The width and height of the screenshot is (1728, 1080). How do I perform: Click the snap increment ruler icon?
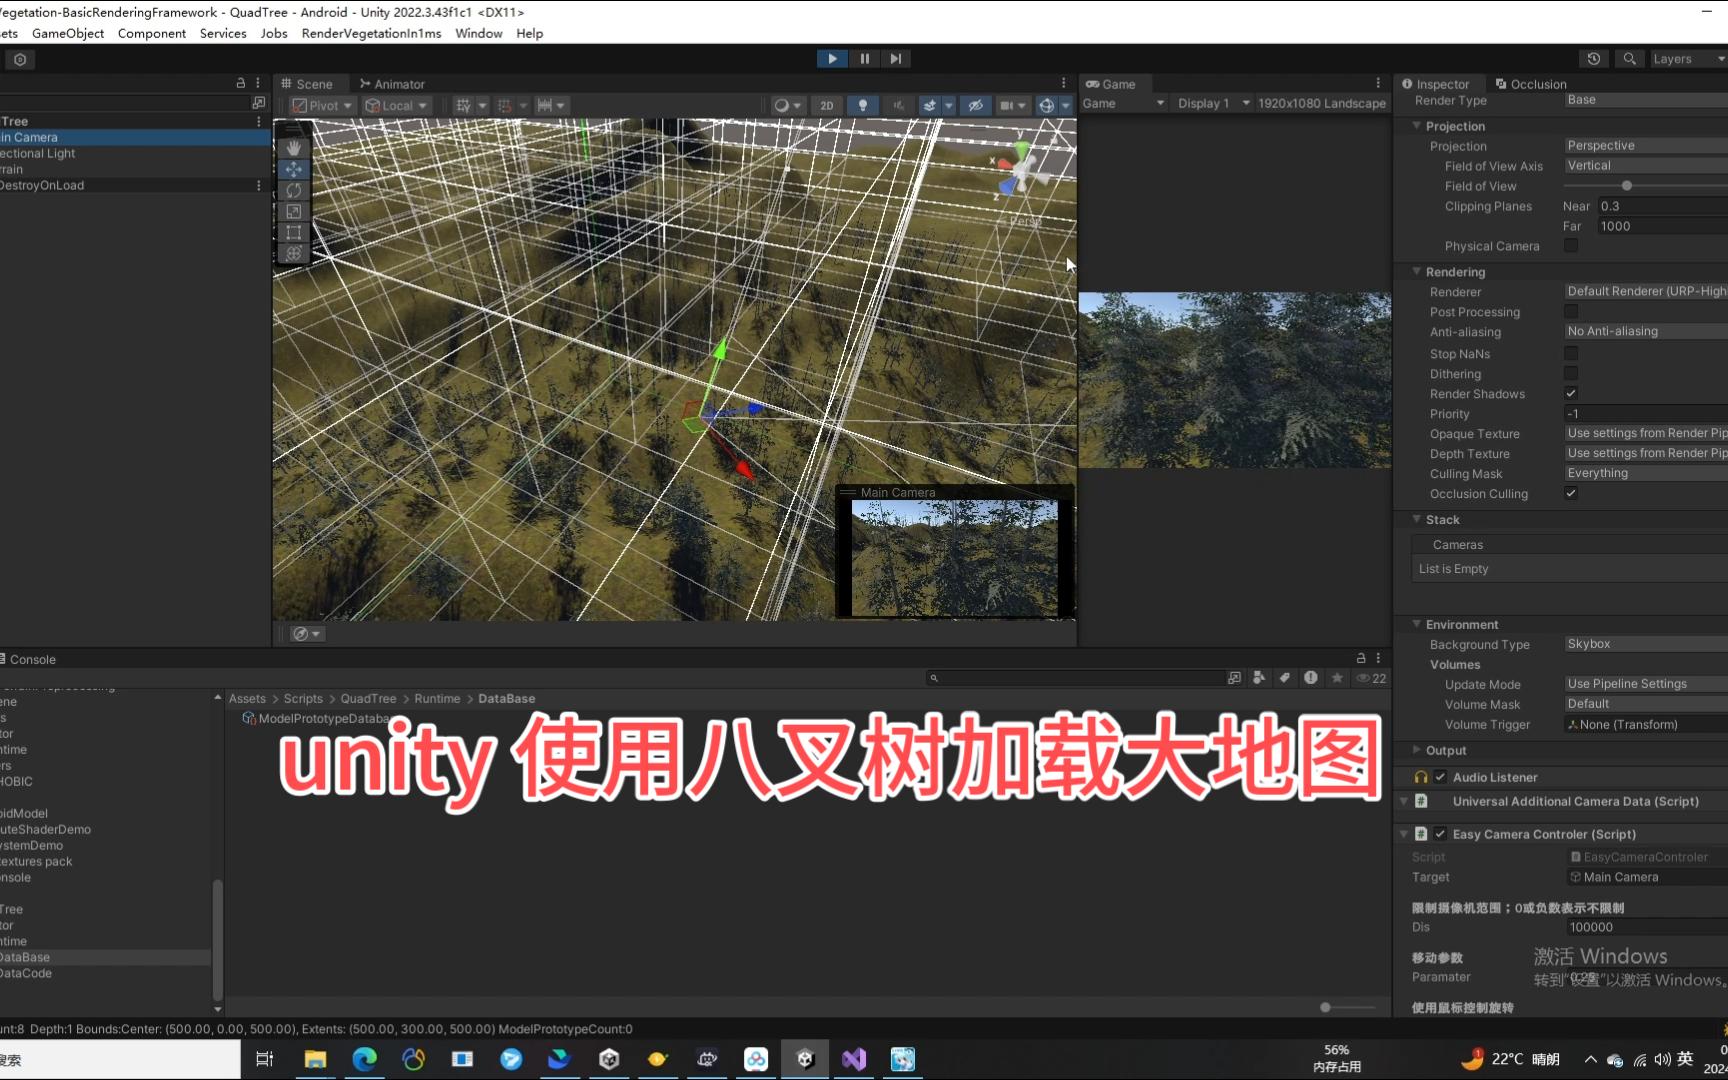click(x=544, y=105)
